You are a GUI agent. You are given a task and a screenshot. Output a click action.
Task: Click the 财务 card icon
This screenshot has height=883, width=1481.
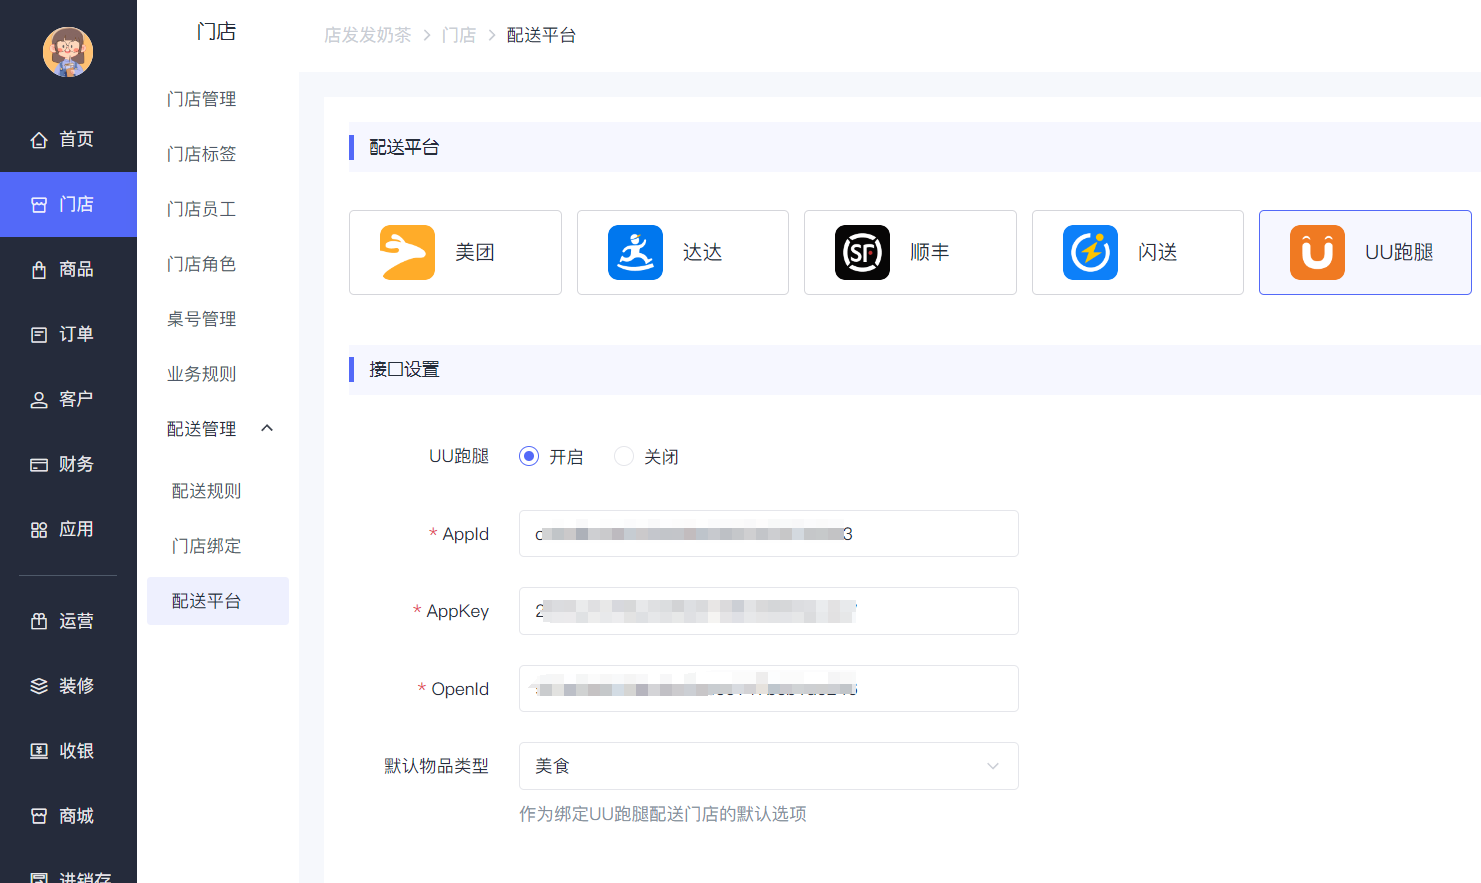tap(39, 465)
